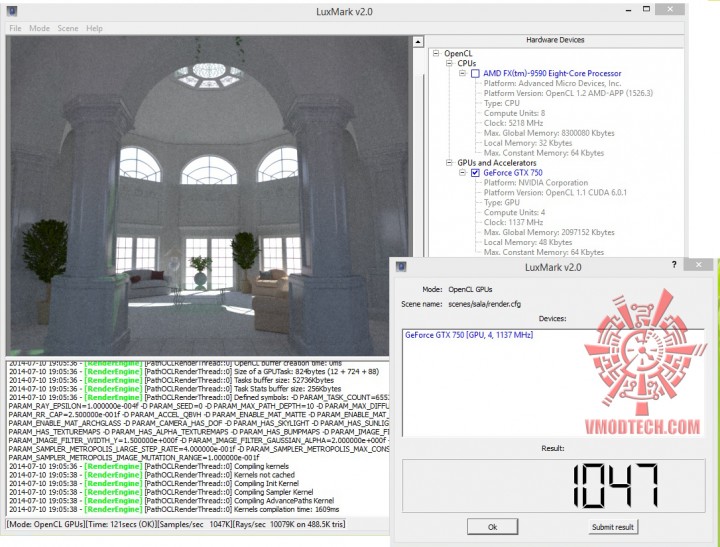720x547 pixels.
Task: Open the File menu
Action: pos(15,28)
